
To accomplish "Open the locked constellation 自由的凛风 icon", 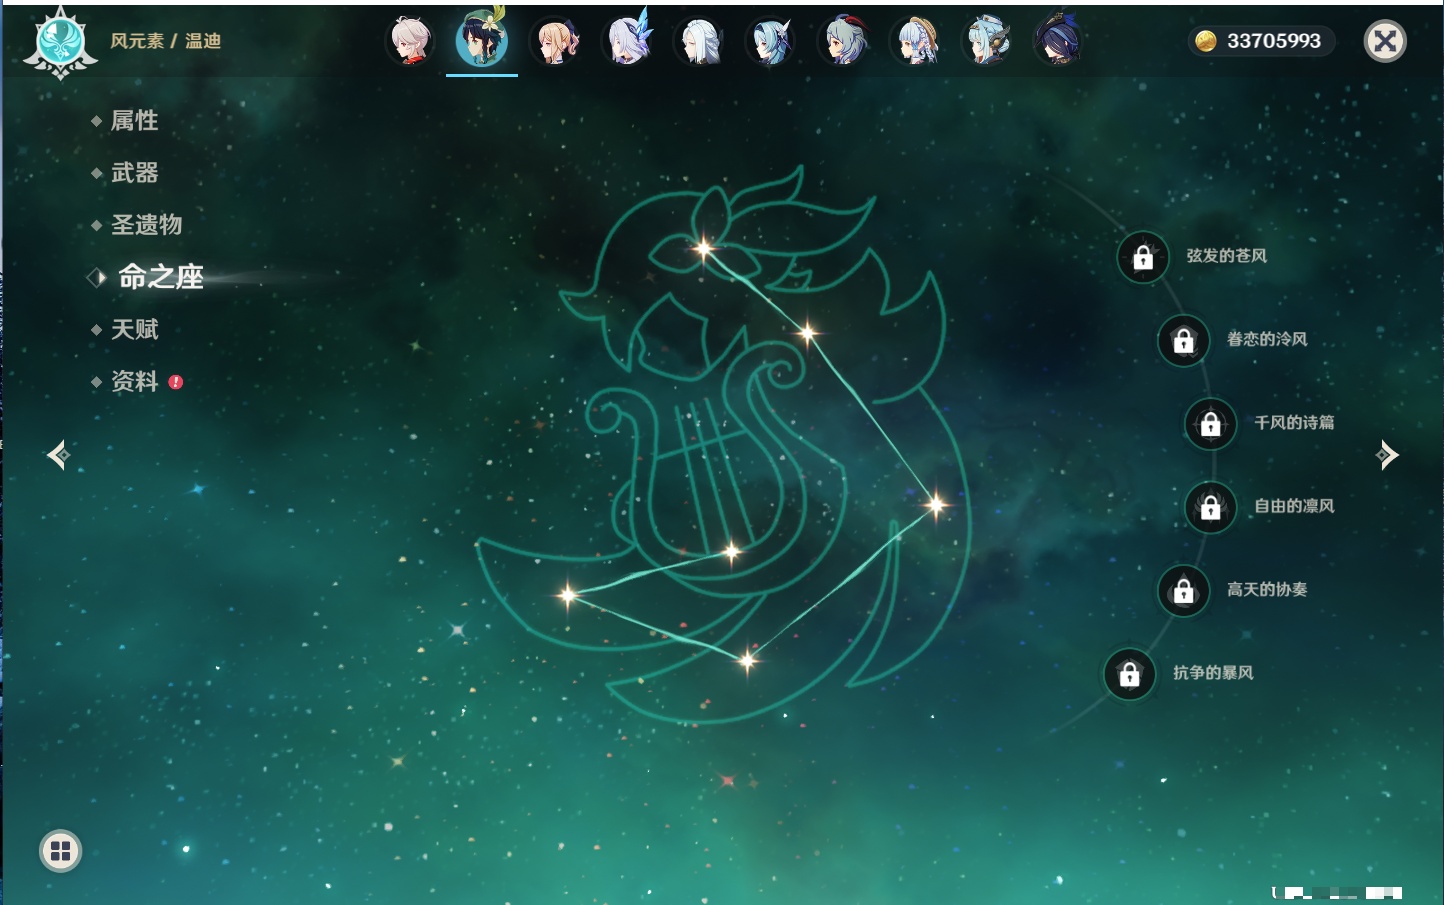I will tap(1210, 507).
